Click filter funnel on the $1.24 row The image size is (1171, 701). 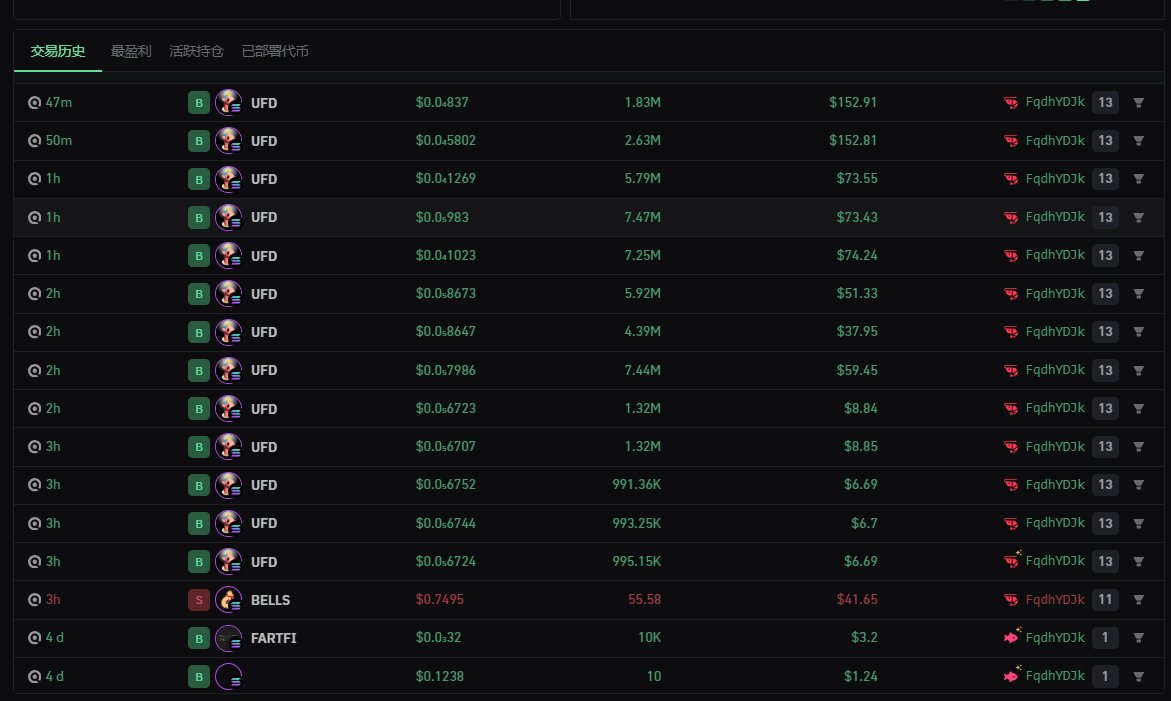pos(1138,676)
